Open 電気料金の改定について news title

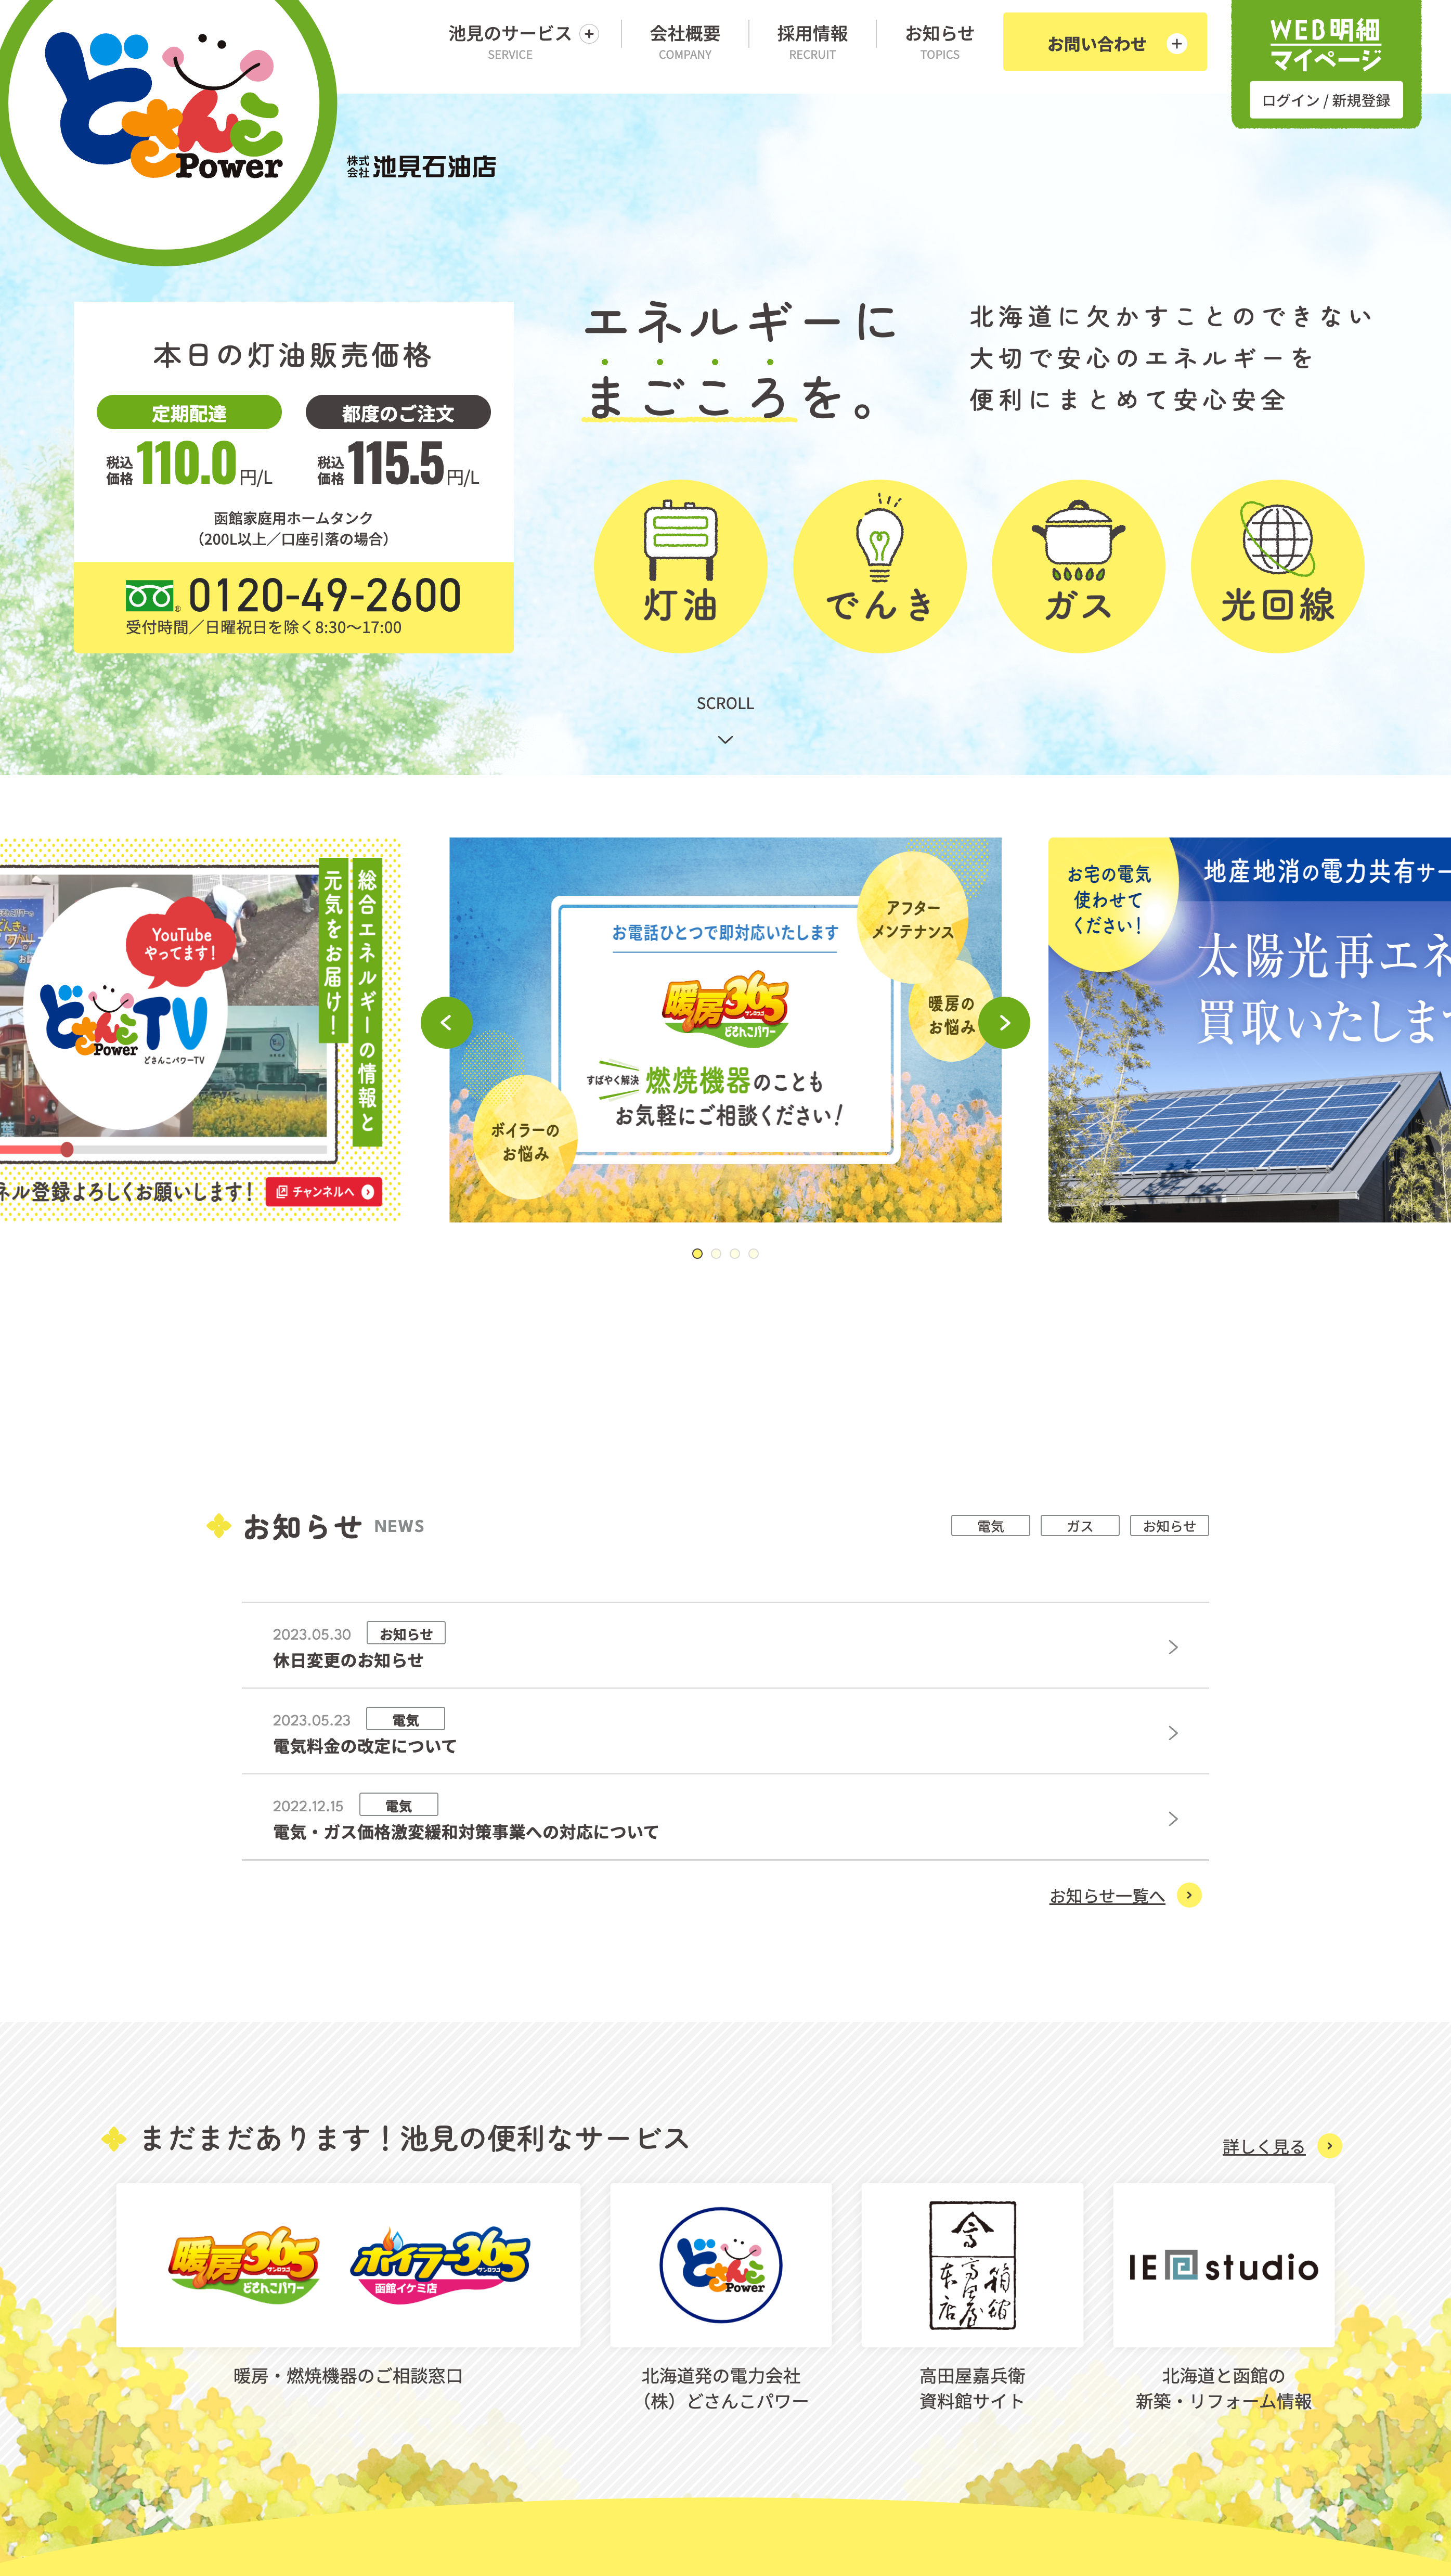point(365,1746)
